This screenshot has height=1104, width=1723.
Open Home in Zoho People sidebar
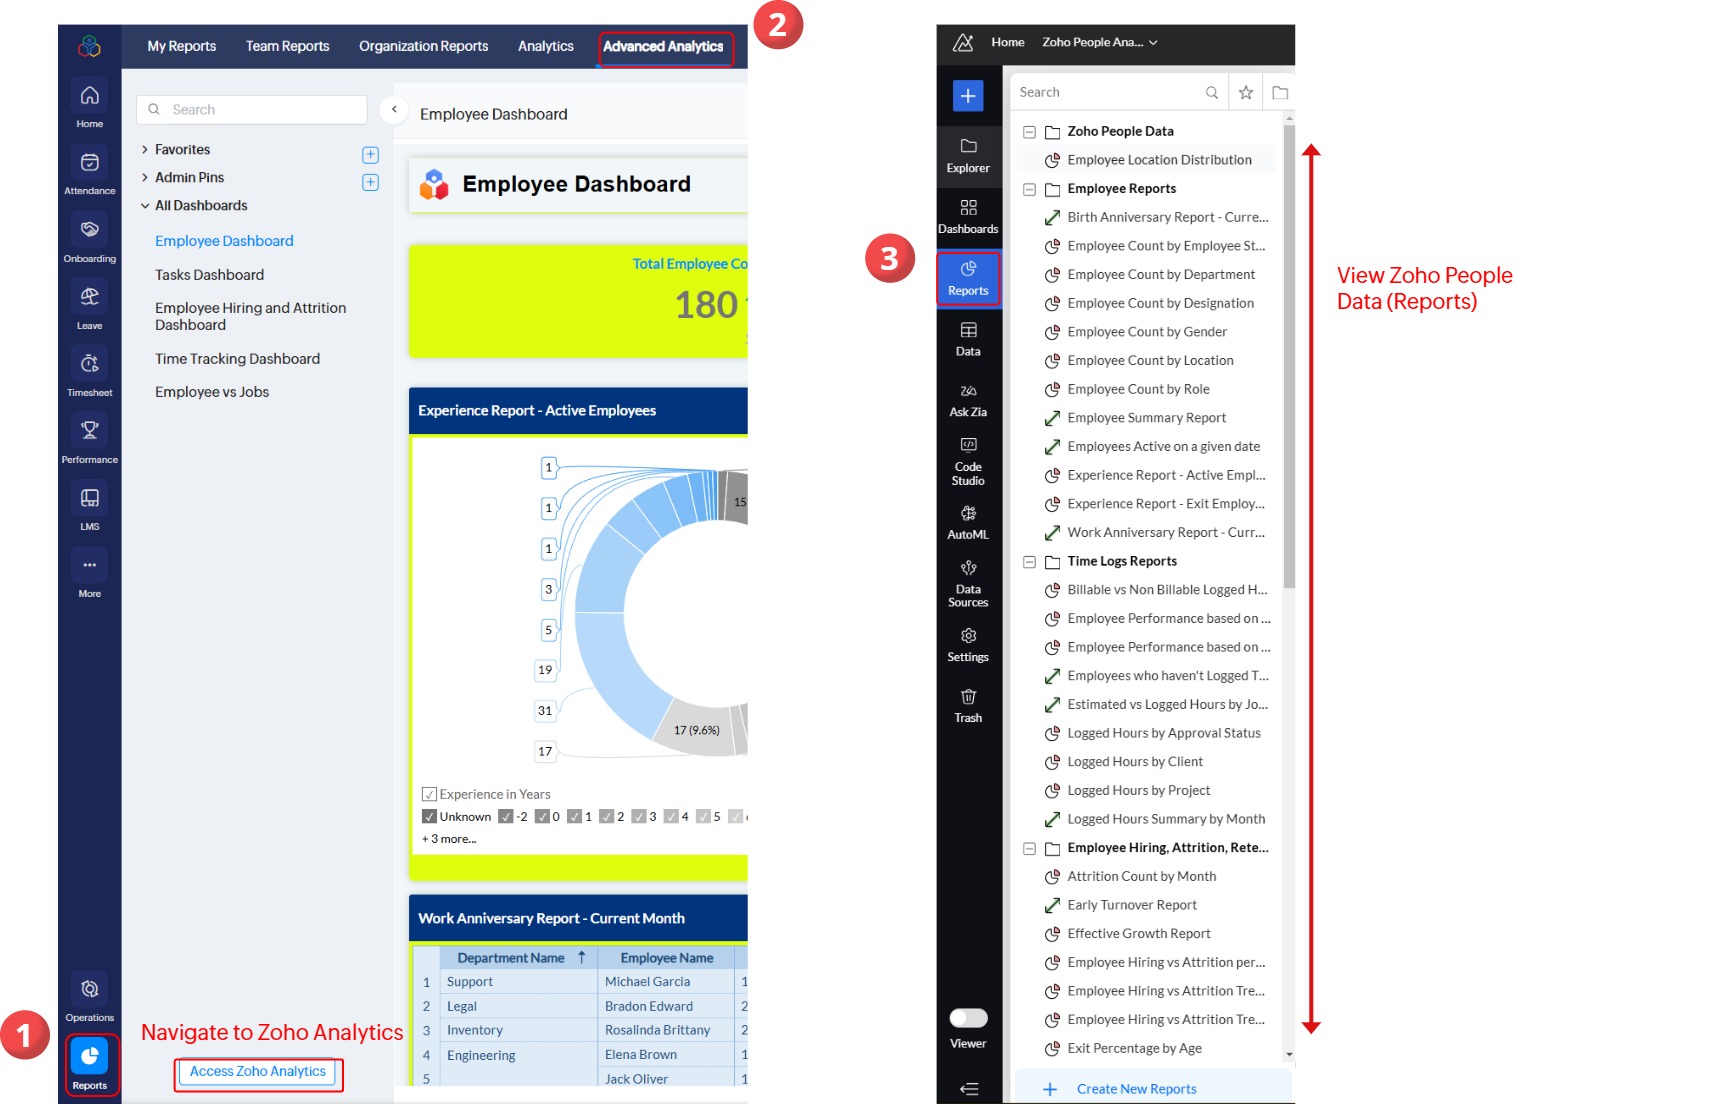89,104
